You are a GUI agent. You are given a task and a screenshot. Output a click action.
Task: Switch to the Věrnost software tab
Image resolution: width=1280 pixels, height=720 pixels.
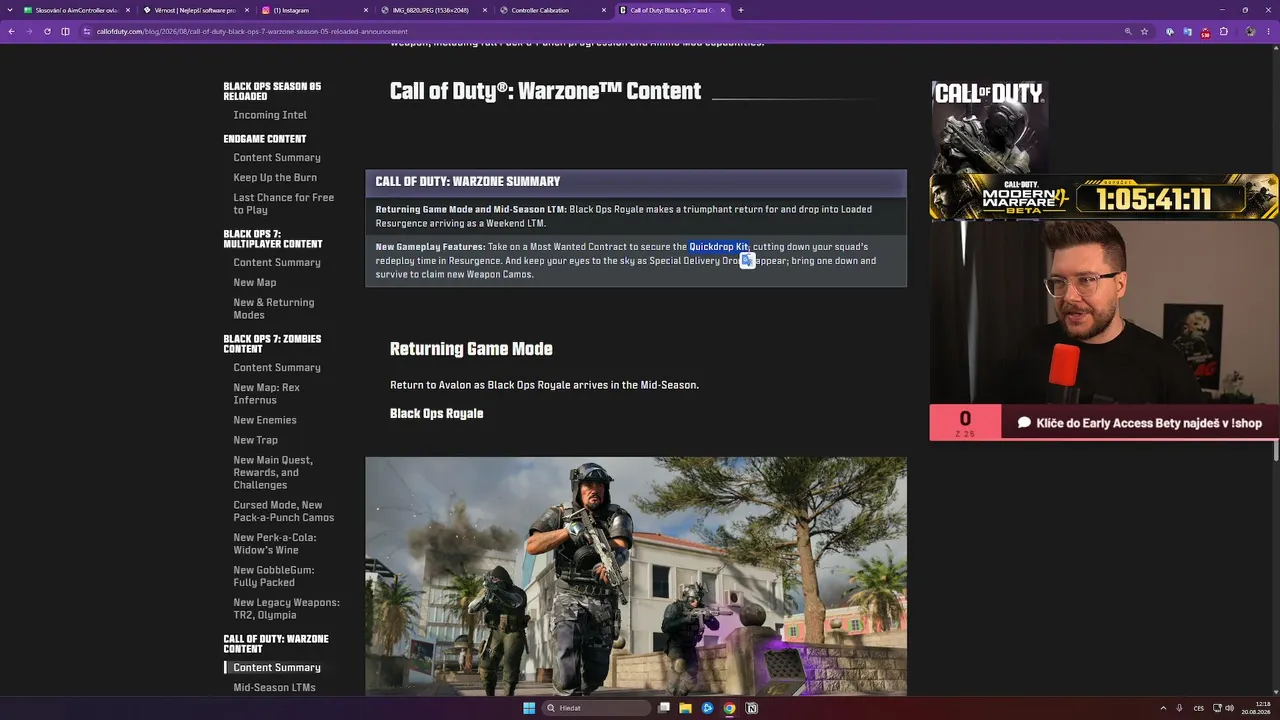[195, 10]
